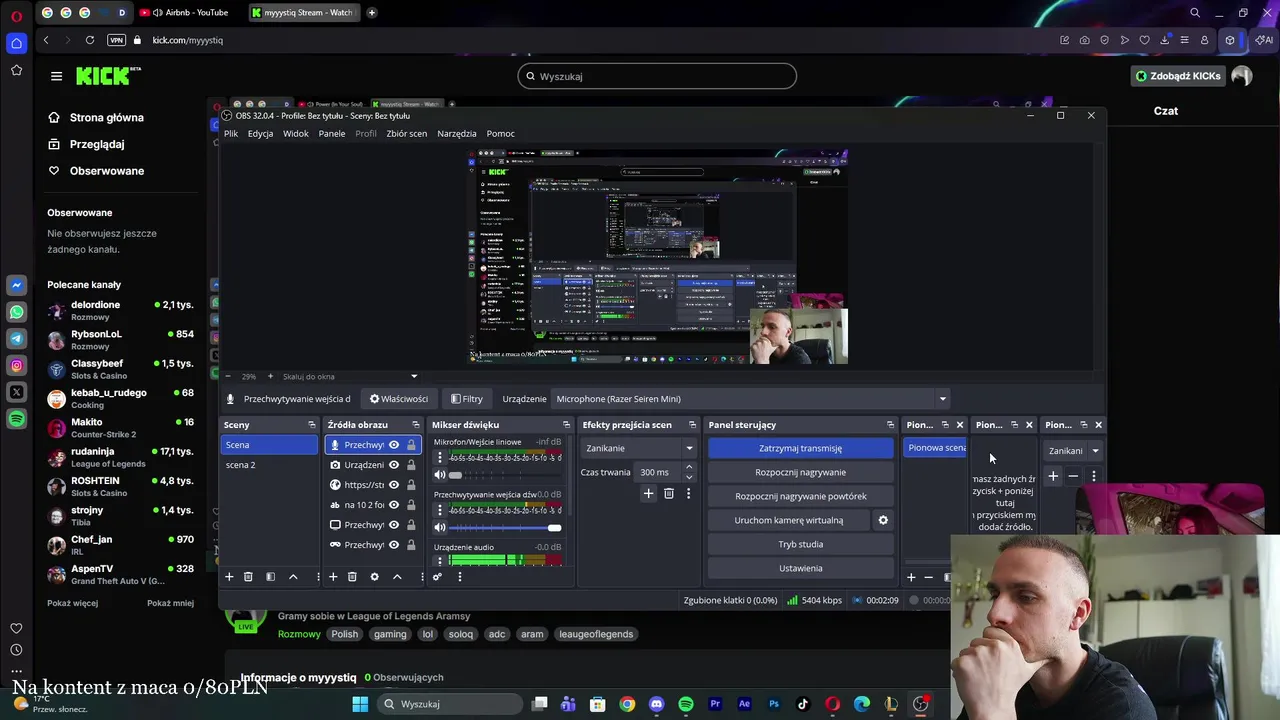Mute Przechwytywanie wejścia dźwięku speaker icon

click(x=440, y=527)
